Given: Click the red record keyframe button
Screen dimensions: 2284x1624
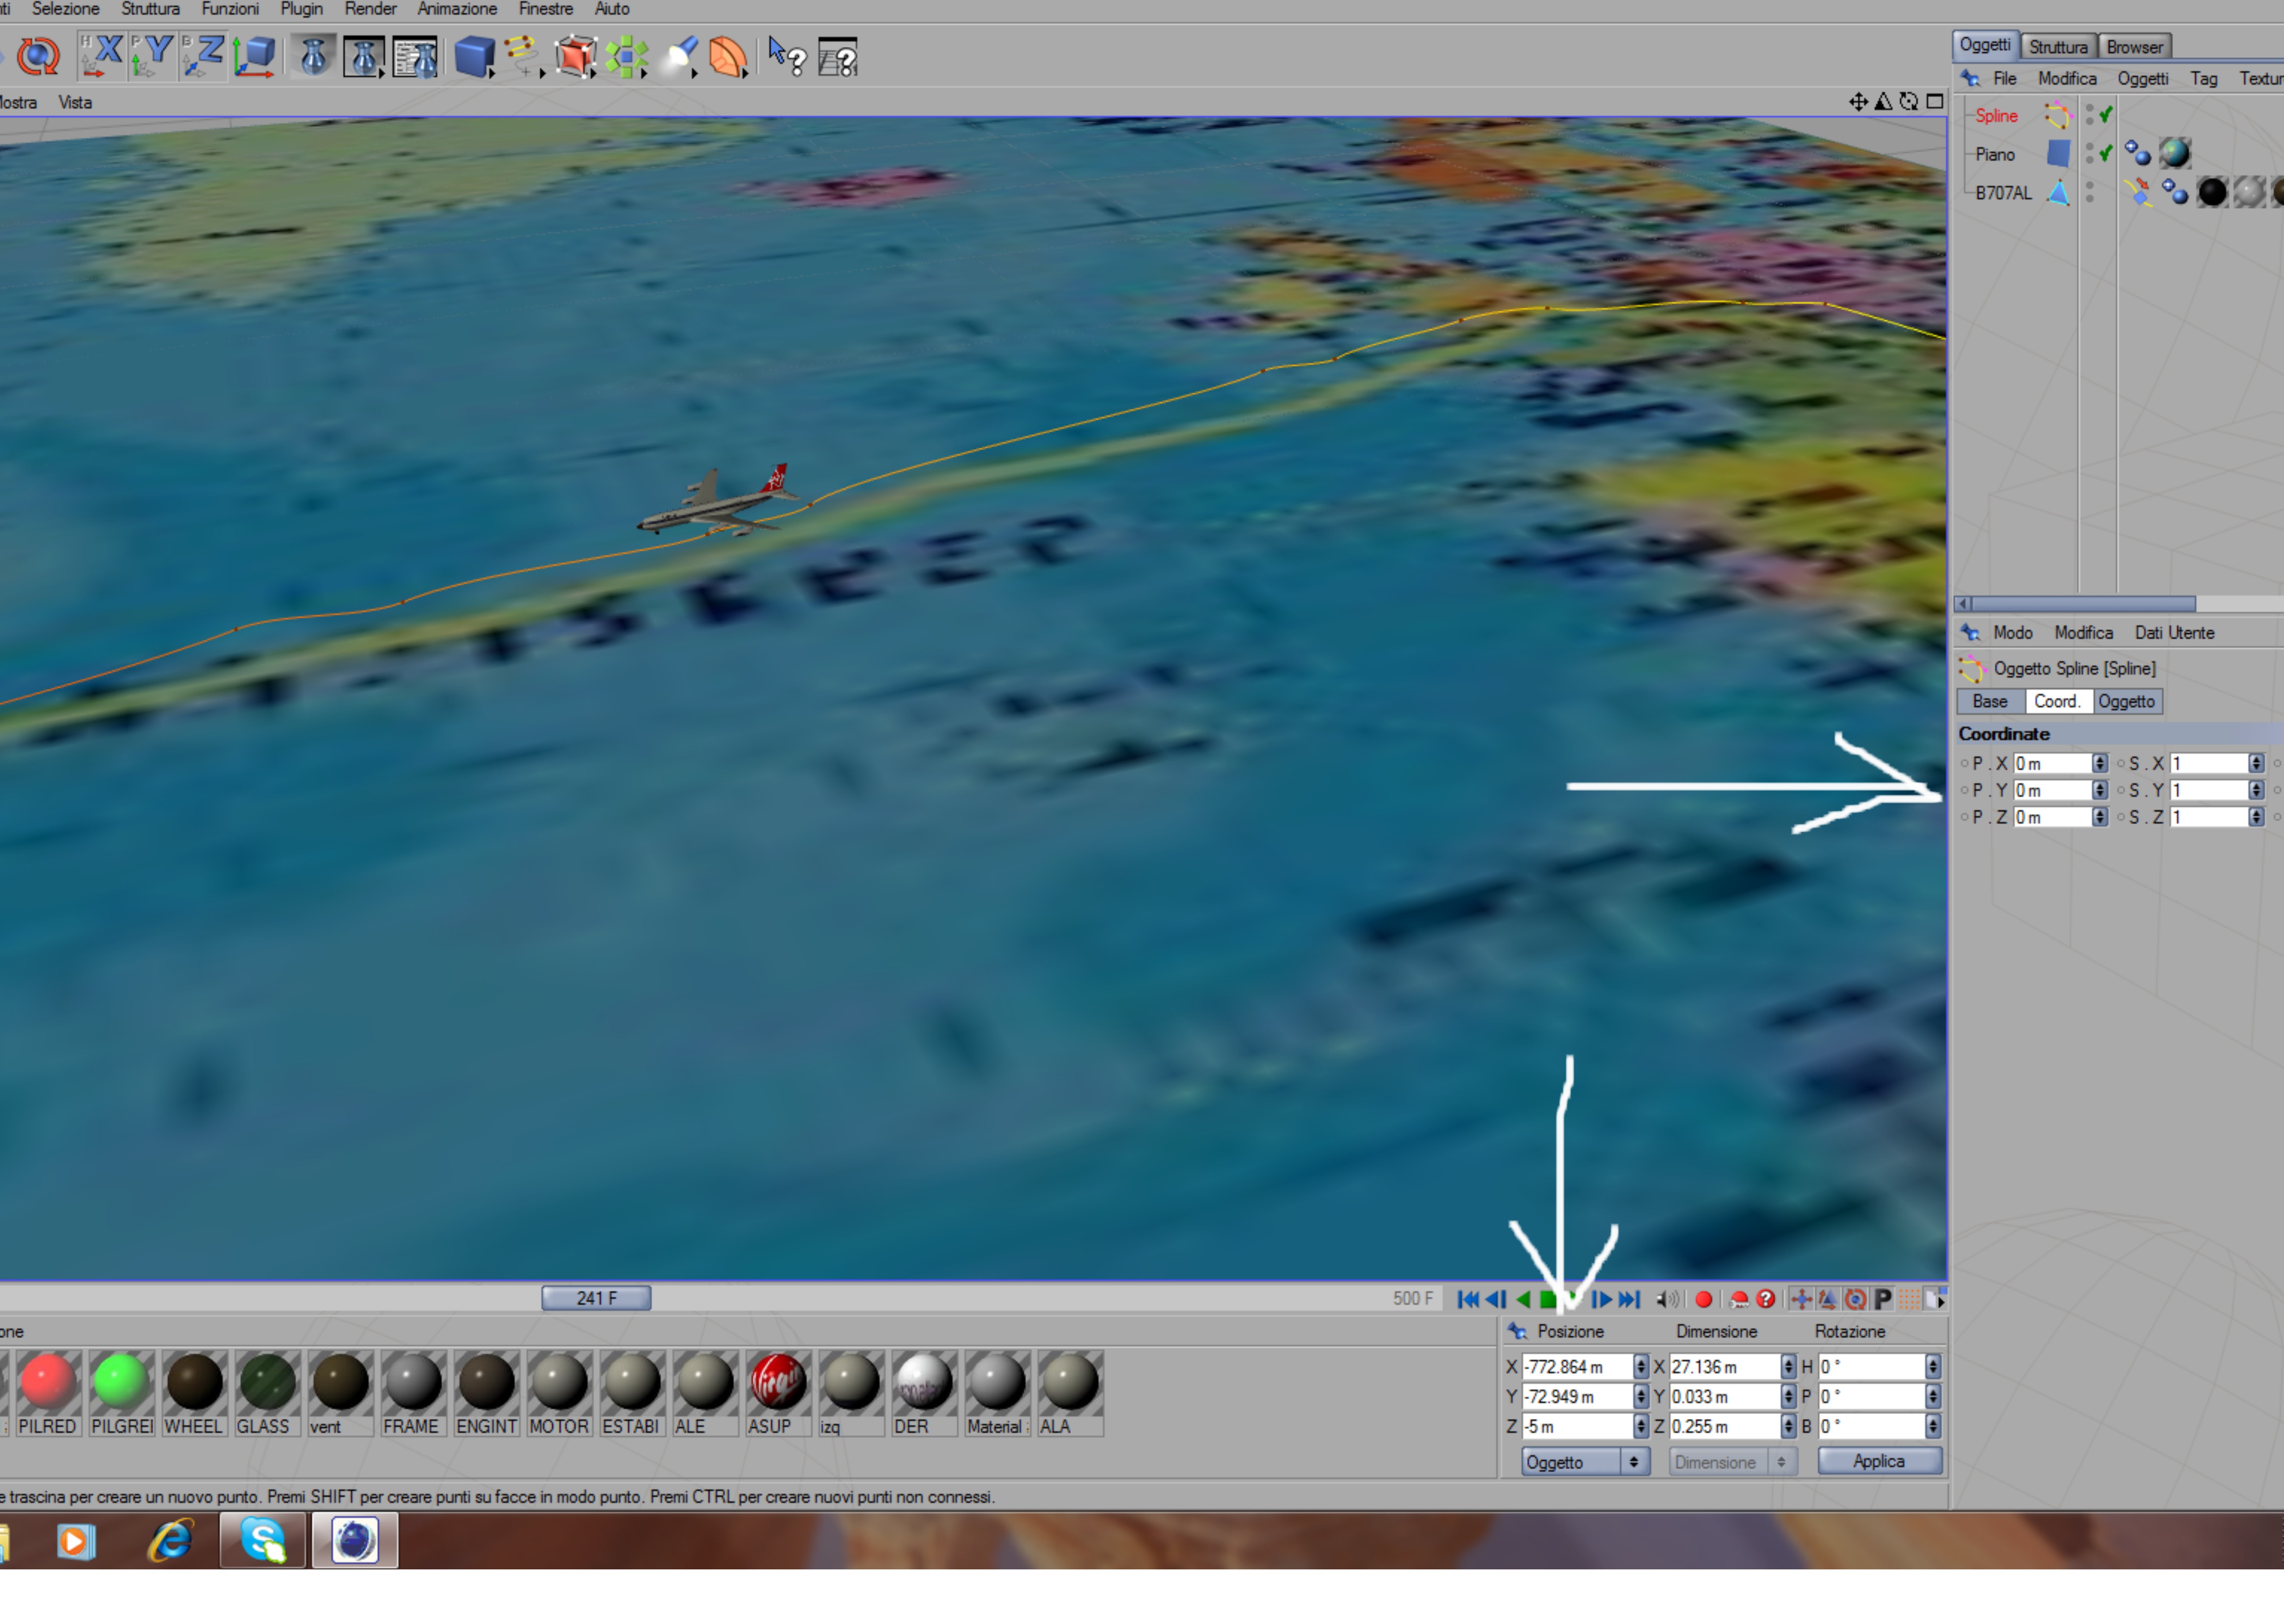Looking at the screenshot, I should pyautogui.click(x=1703, y=1299).
